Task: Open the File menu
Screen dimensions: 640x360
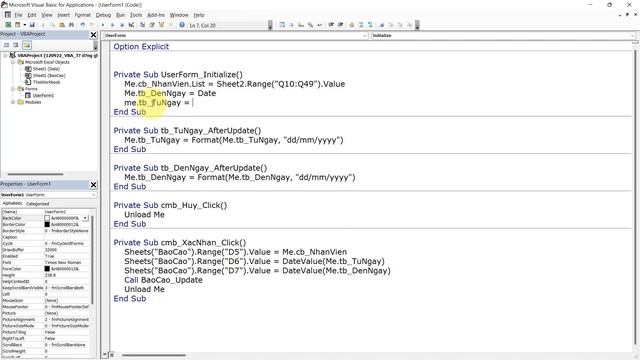Action: click(18, 15)
